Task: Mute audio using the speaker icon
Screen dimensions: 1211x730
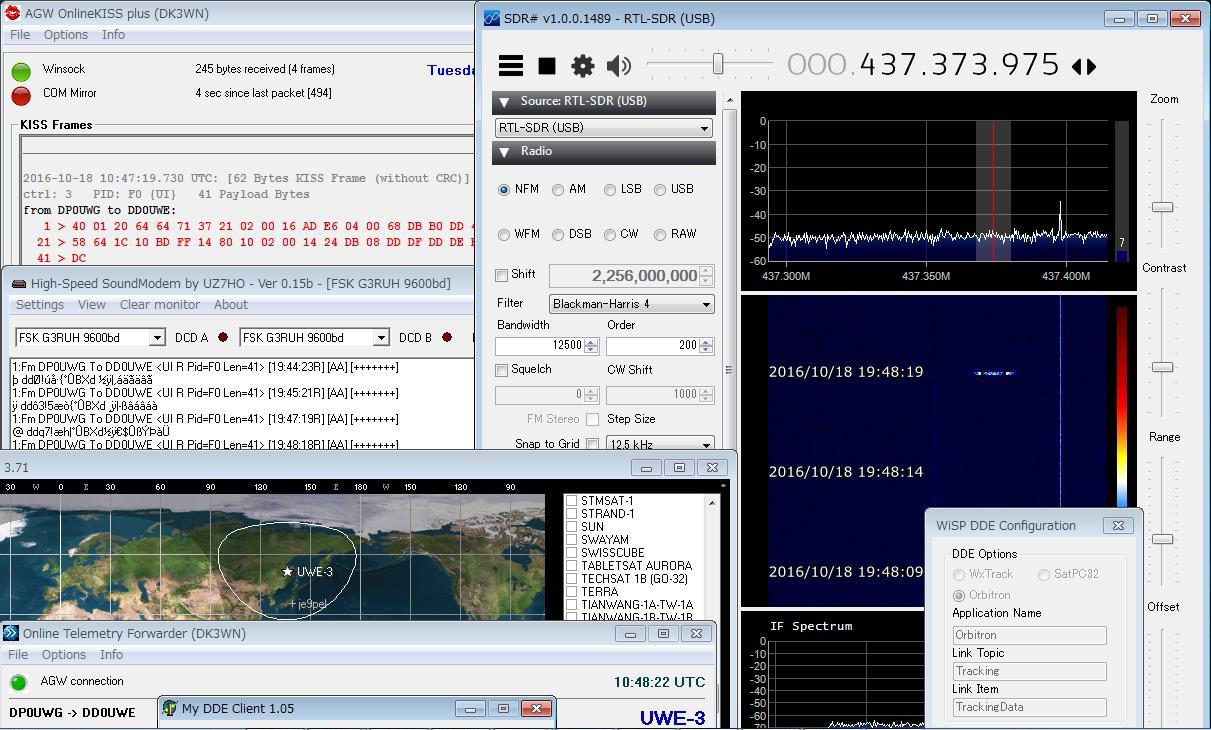Action: tap(618, 66)
